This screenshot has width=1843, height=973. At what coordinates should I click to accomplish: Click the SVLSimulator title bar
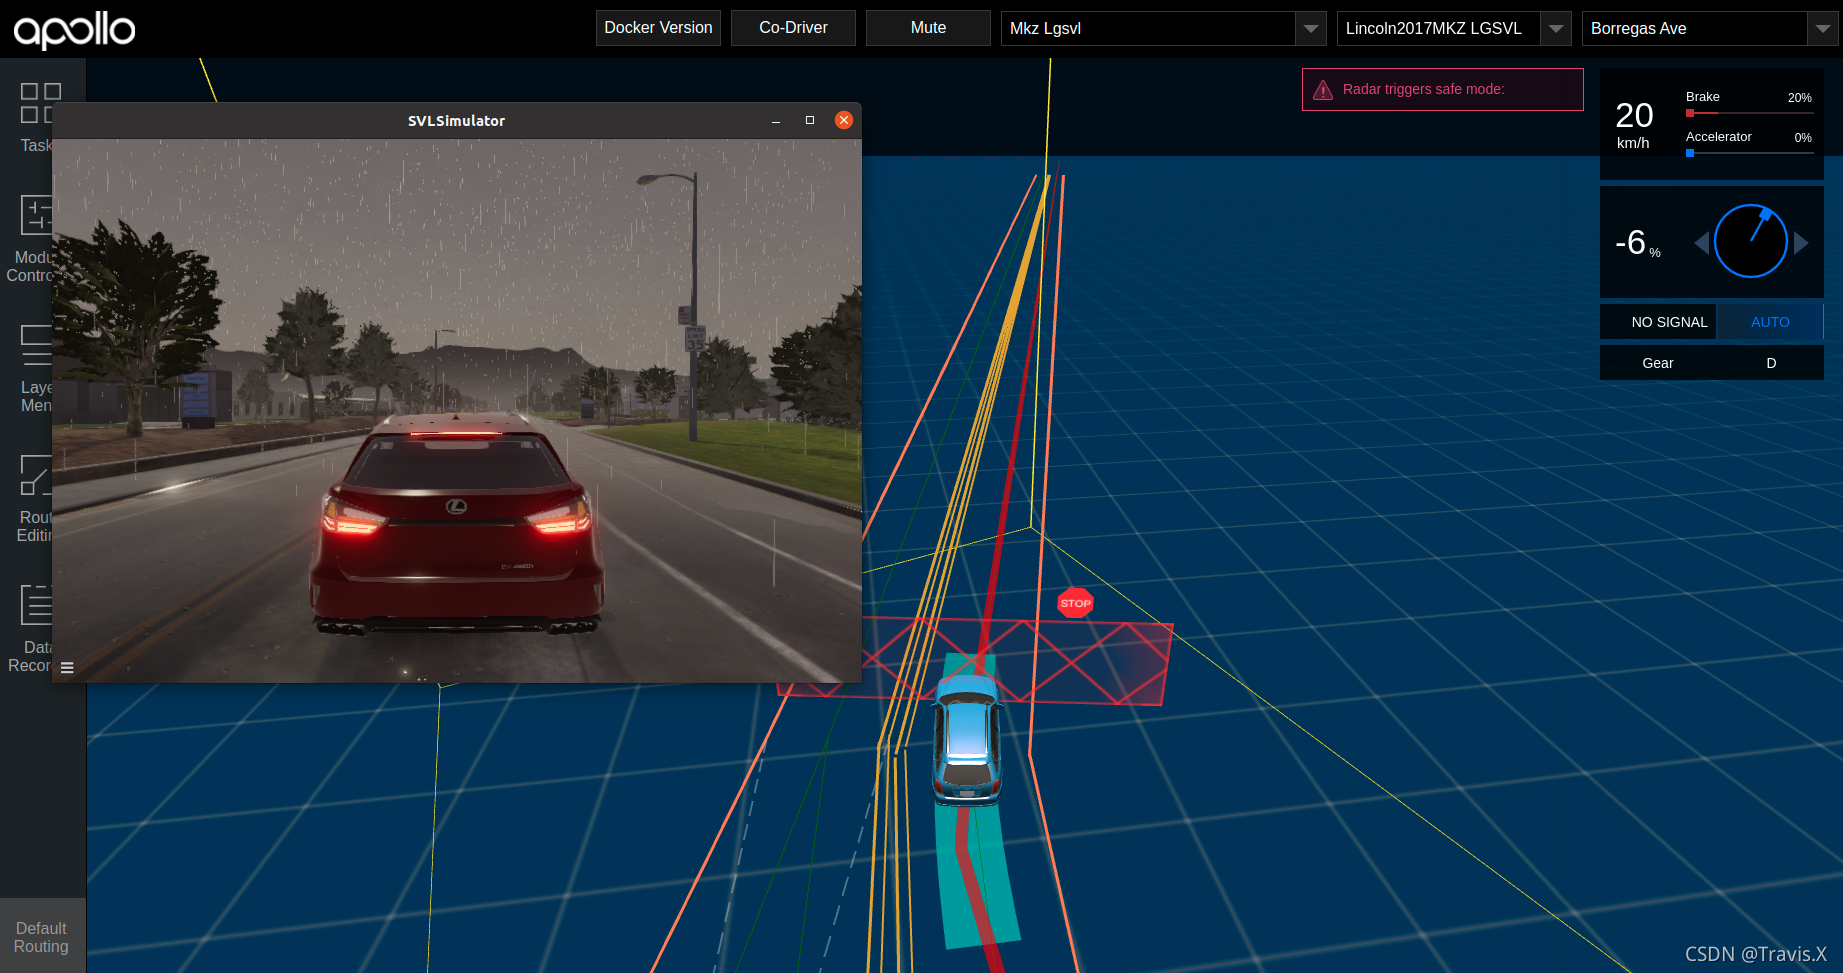[456, 121]
